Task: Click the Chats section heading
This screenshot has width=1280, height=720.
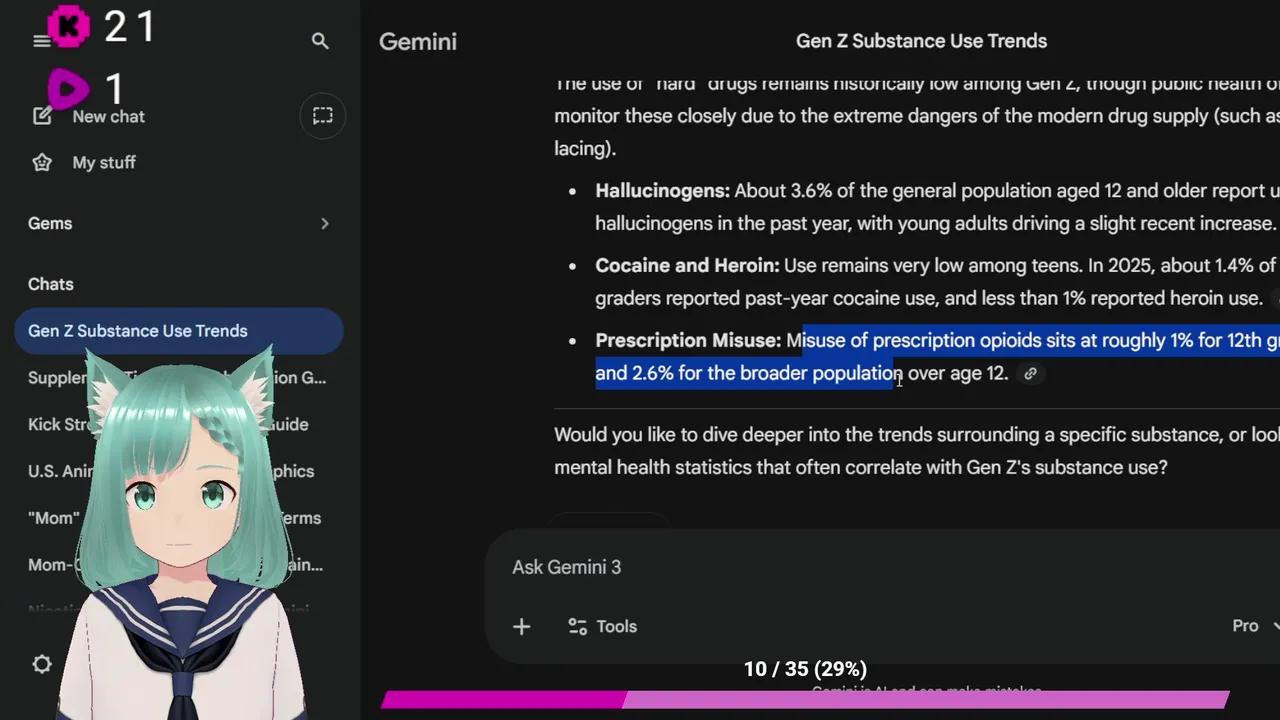Action: 51,285
